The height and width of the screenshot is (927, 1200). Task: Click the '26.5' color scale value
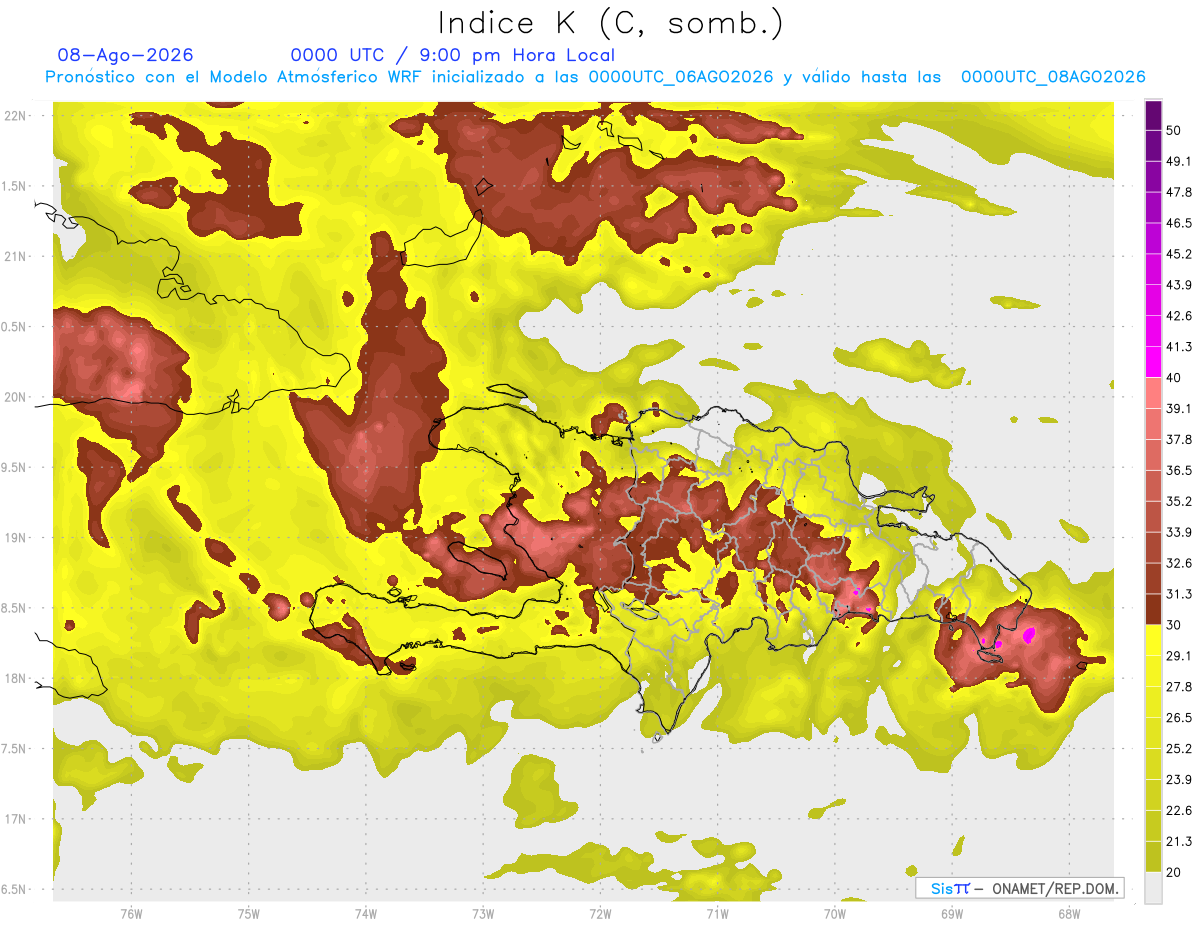point(1179,718)
